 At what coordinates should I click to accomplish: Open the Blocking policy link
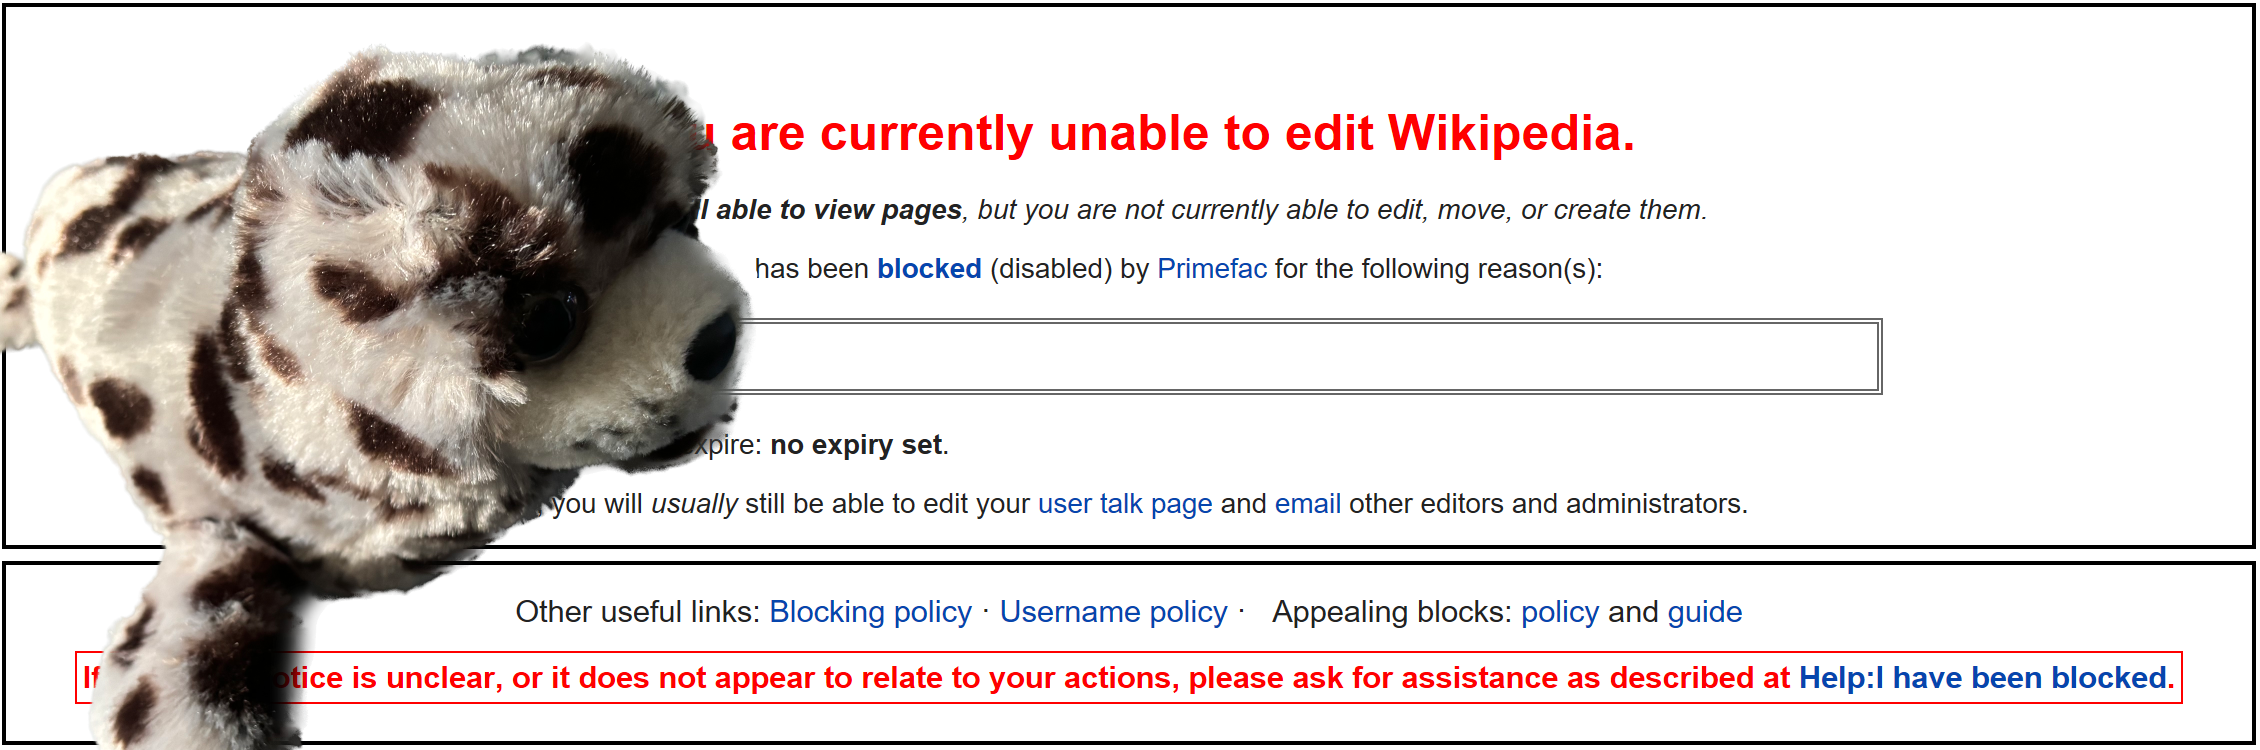(x=870, y=611)
